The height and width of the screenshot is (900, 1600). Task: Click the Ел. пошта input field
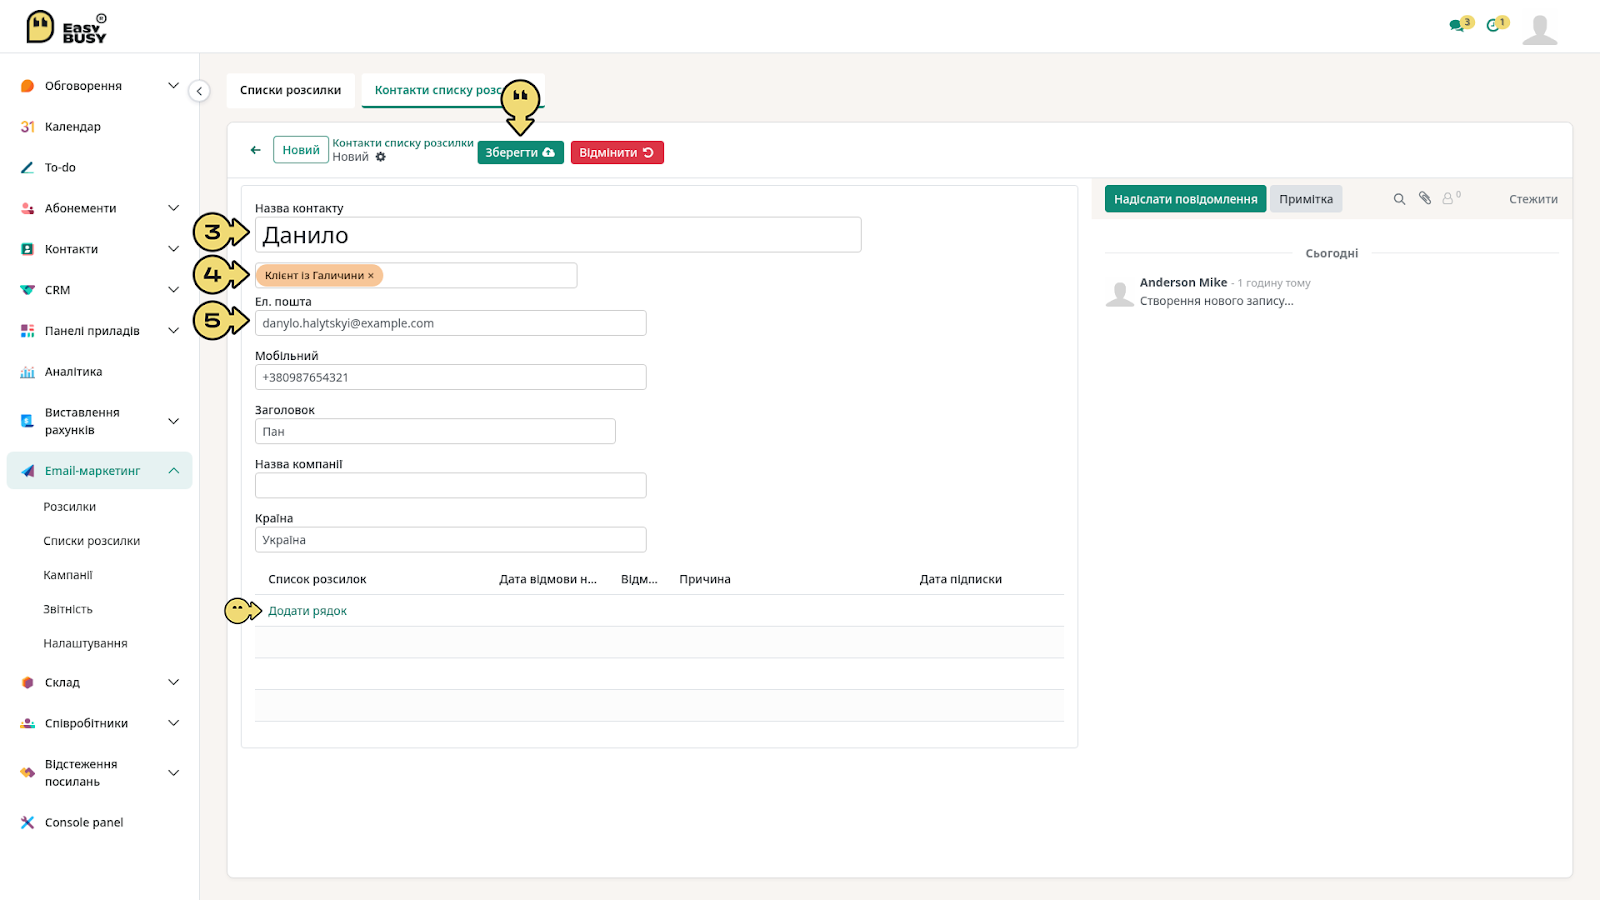click(451, 323)
